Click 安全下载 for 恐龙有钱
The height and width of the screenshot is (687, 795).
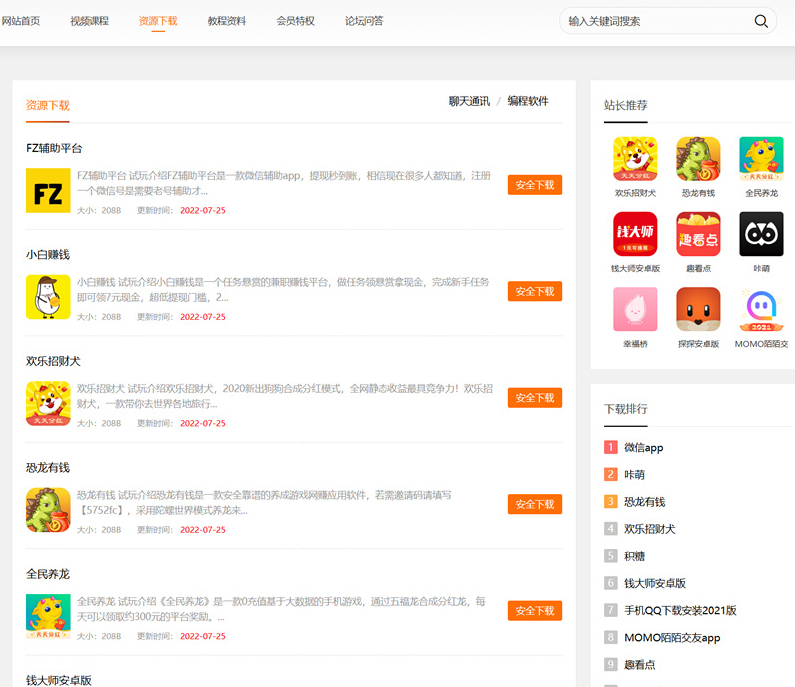coord(535,504)
